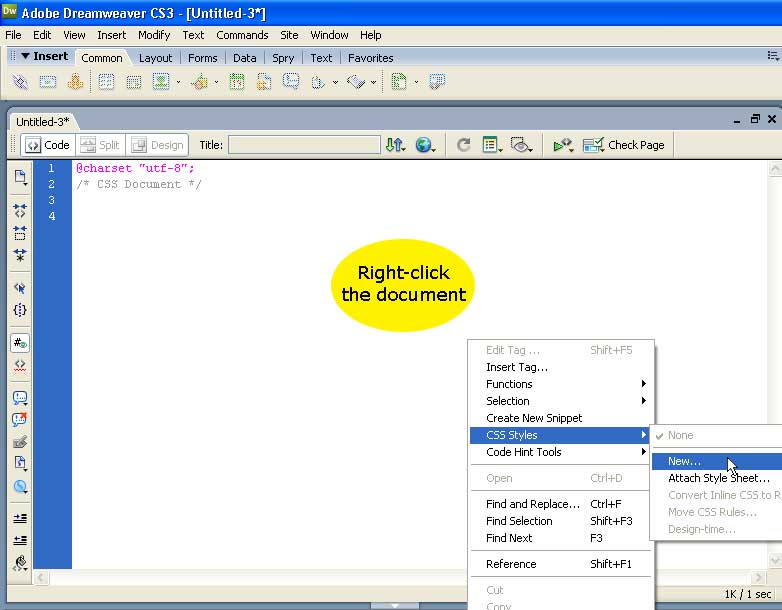Click the Templates icon in Insert bar

click(399, 81)
